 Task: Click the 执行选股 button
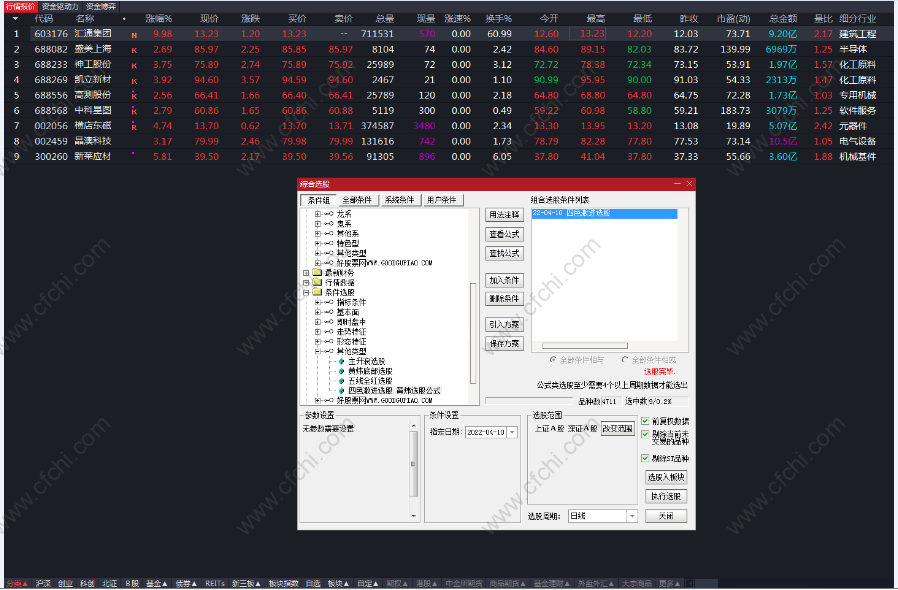tap(665, 496)
